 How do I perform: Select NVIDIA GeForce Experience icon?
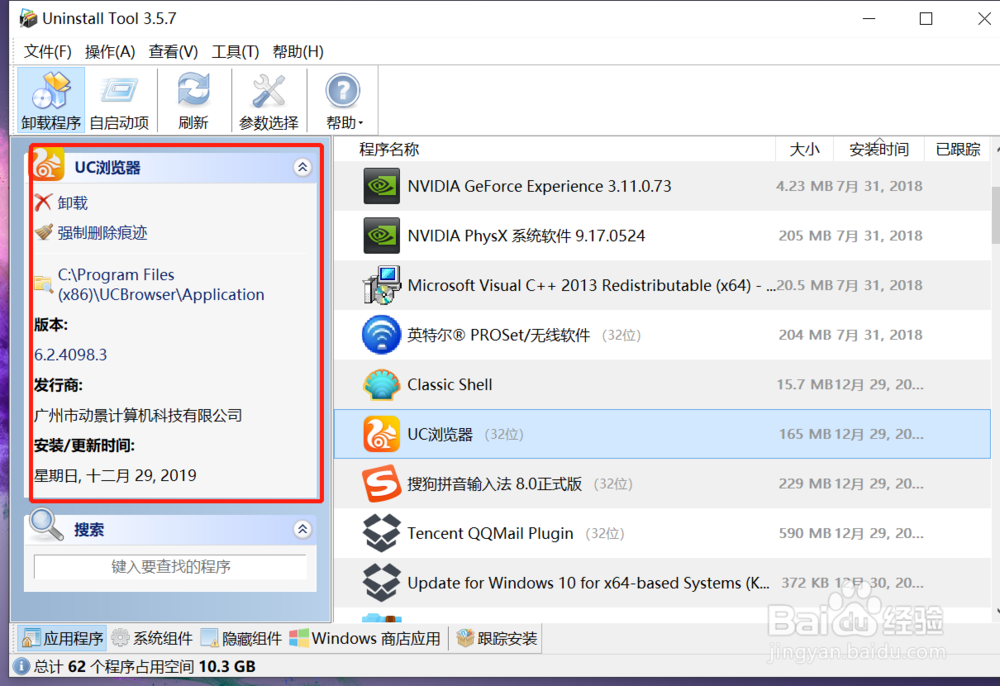(381, 186)
